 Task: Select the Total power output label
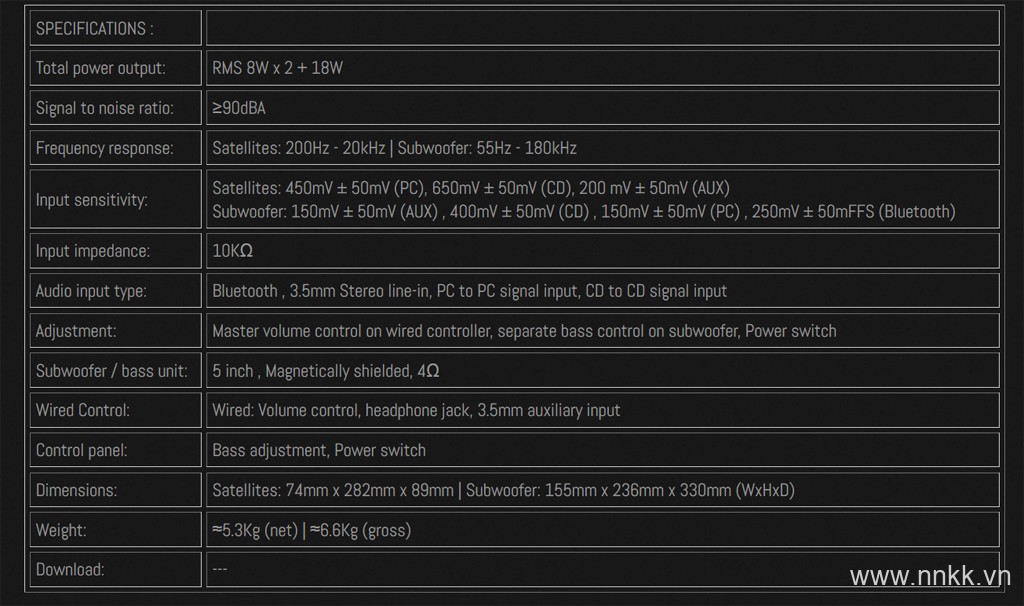tap(101, 68)
